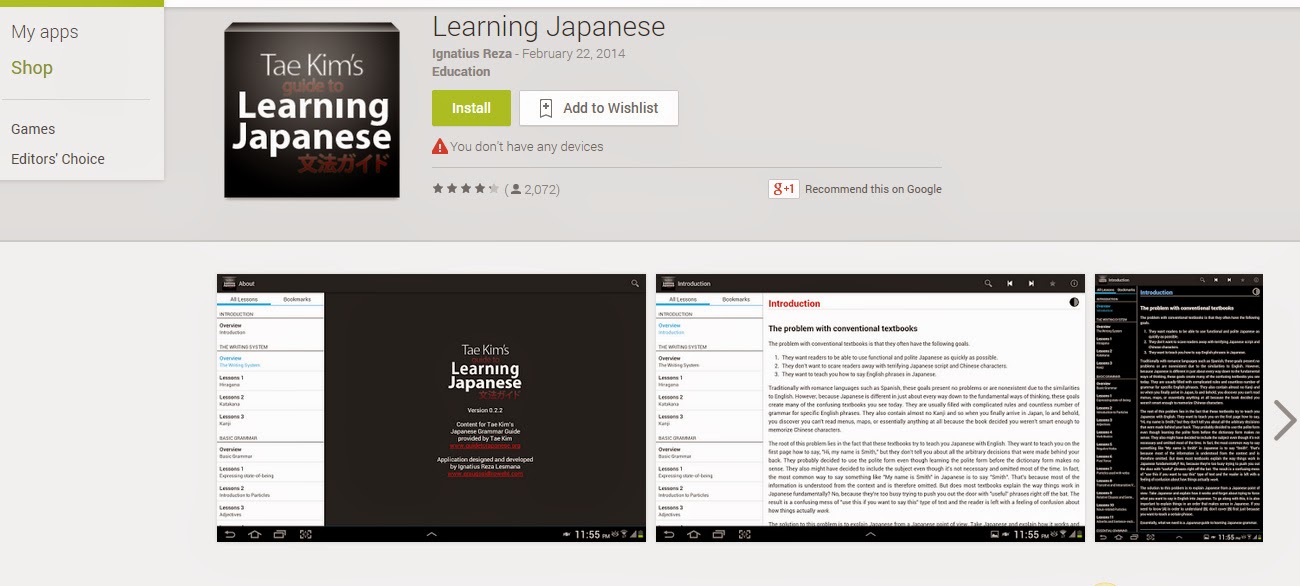This screenshot has width=1300, height=586.
Task: Open the second screenshot showing Introduction page
Action: coord(870,408)
